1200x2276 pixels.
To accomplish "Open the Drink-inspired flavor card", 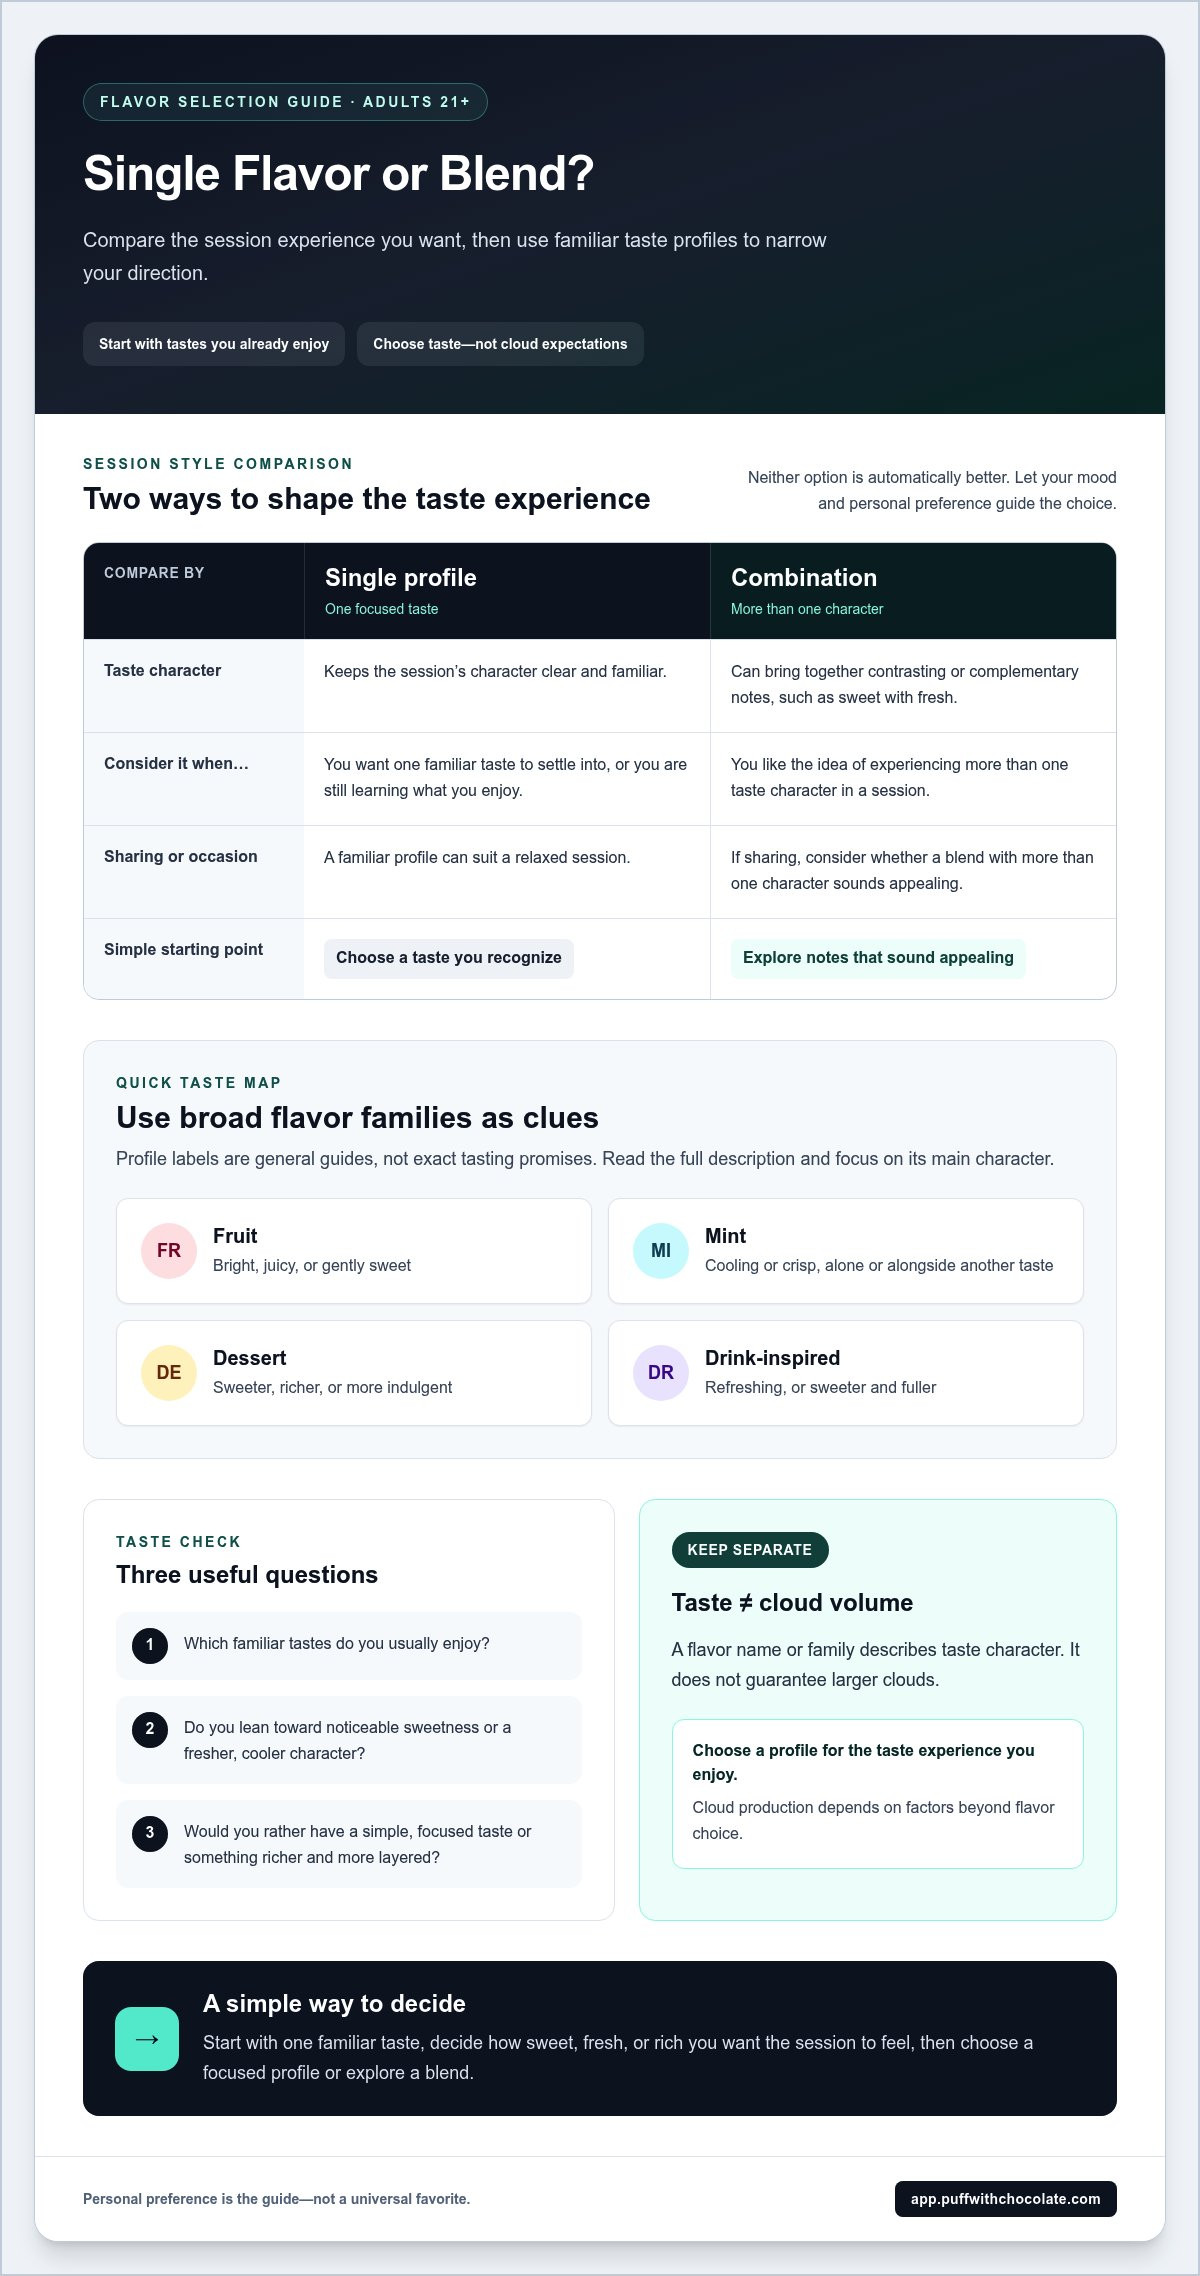I will [846, 1373].
